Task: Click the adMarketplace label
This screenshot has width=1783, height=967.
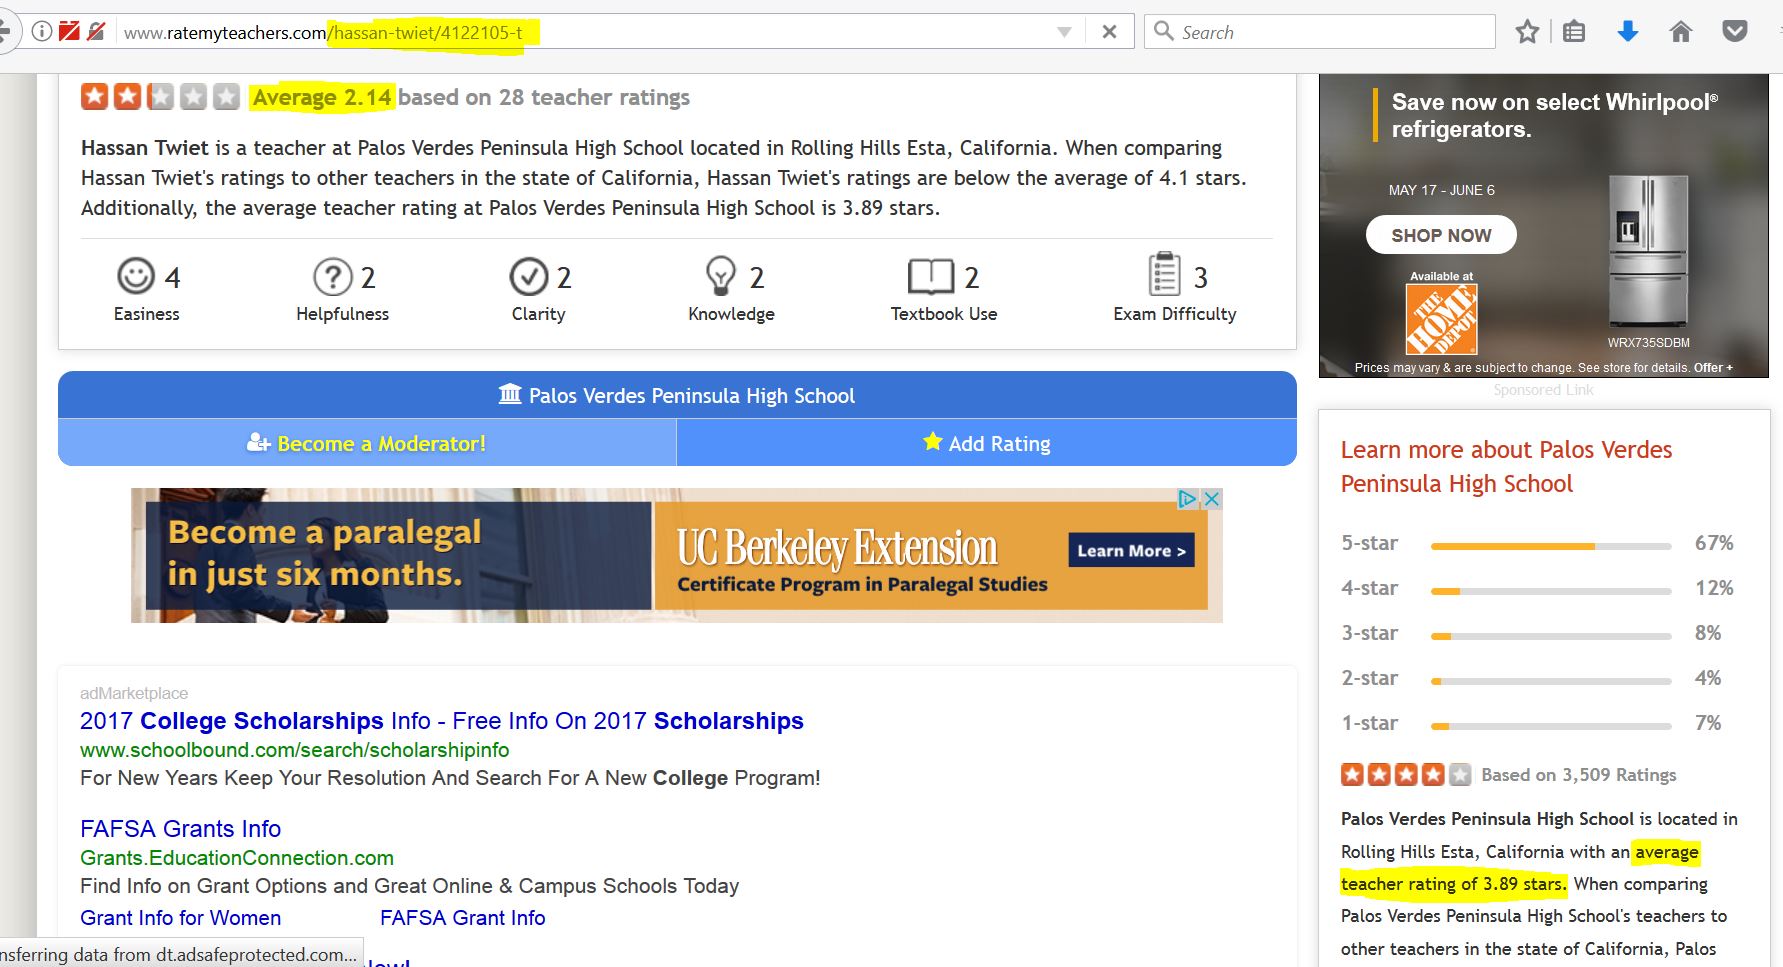Action: coord(134,693)
